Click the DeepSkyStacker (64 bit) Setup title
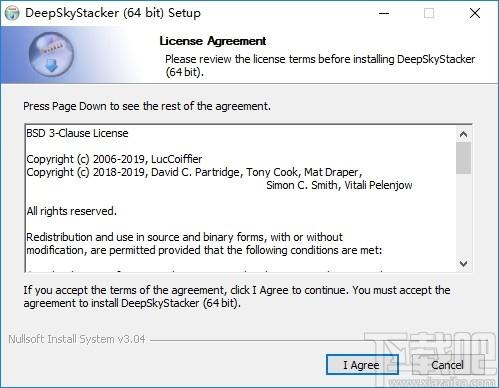499x388 pixels. pos(113,13)
